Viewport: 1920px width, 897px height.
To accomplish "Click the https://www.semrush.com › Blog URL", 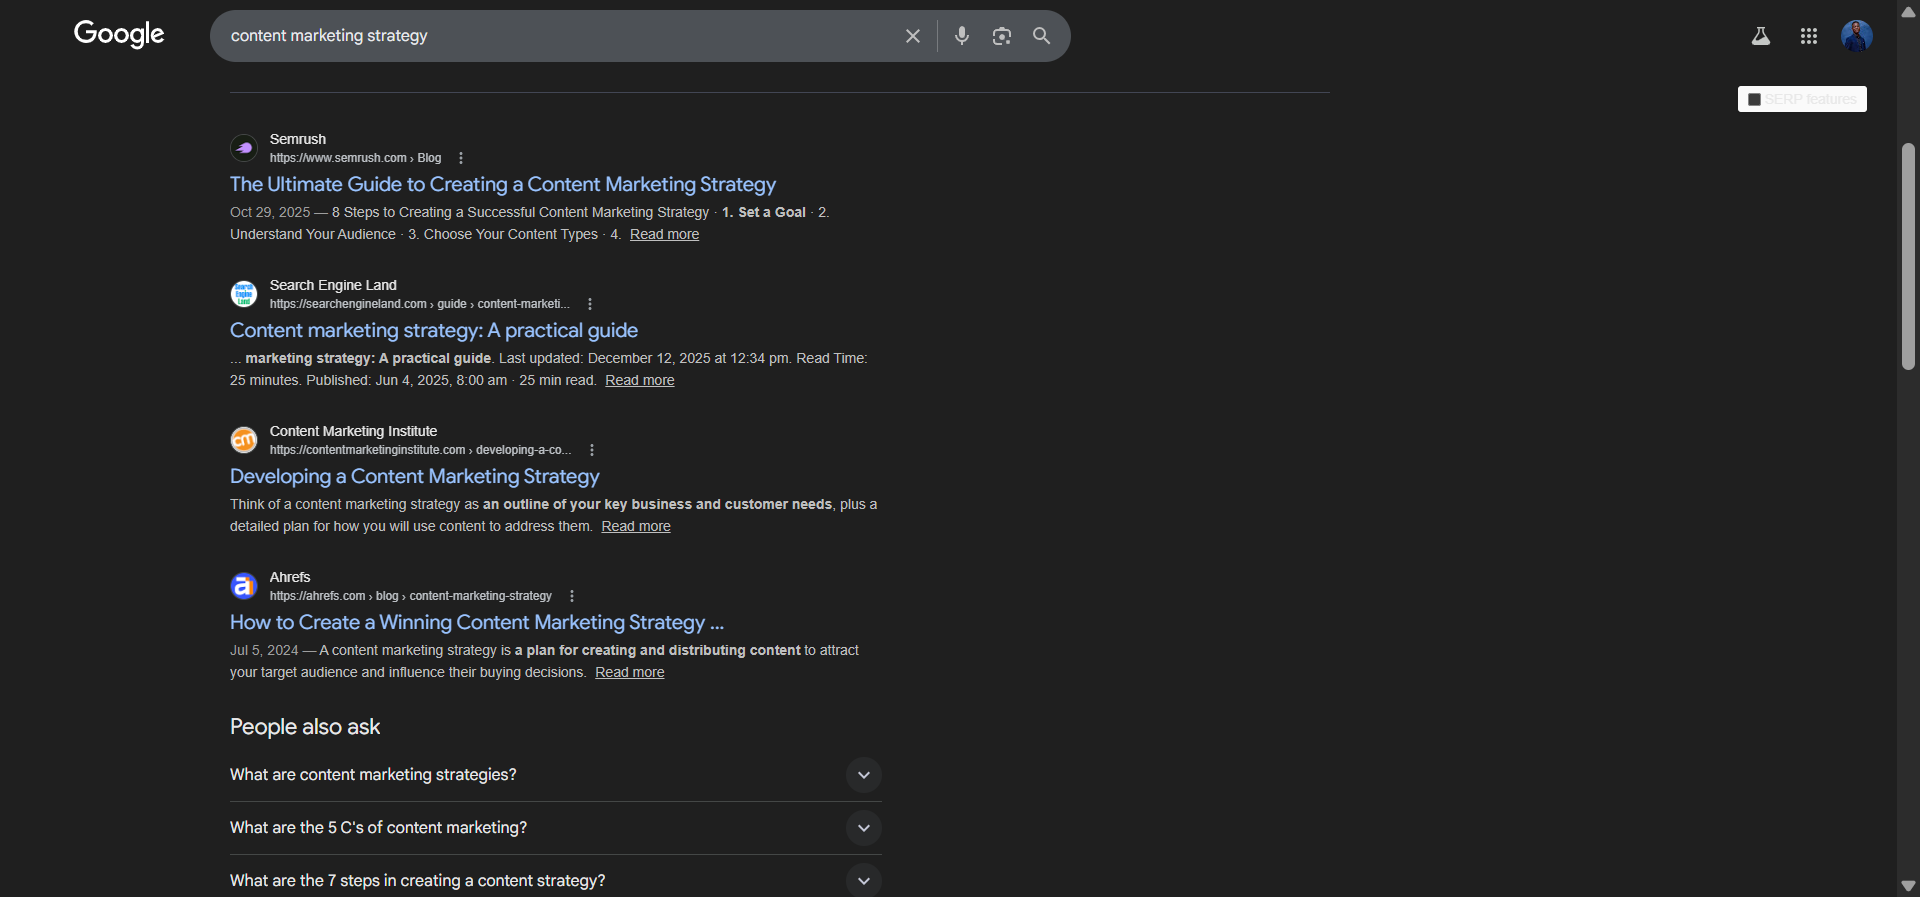I will [355, 158].
